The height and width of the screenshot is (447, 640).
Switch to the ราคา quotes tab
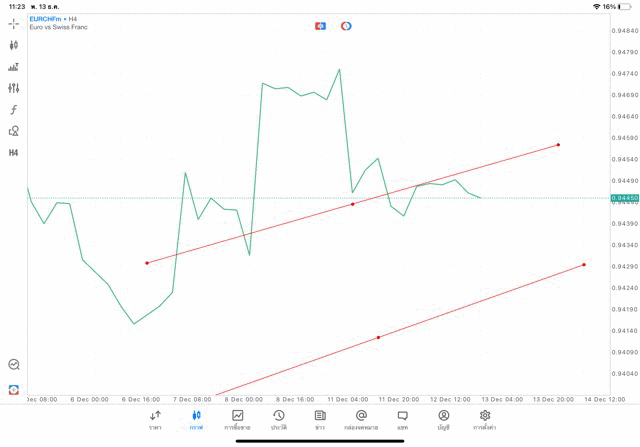coord(155,420)
